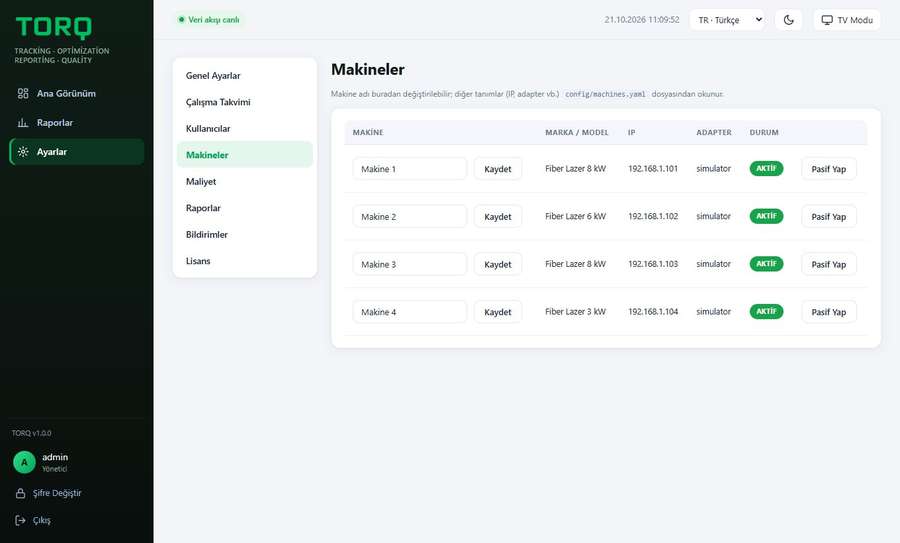Click the DURUM column header
The image size is (900, 543).
point(764,133)
